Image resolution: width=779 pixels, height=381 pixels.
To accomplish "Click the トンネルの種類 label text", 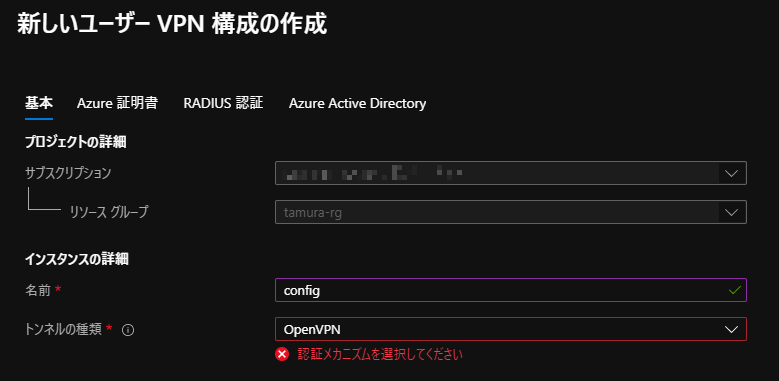I will pyautogui.click(x=64, y=329).
